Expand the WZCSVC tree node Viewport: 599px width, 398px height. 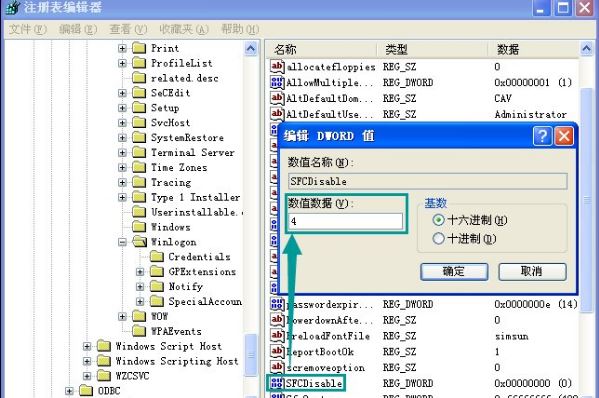point(87,376)
